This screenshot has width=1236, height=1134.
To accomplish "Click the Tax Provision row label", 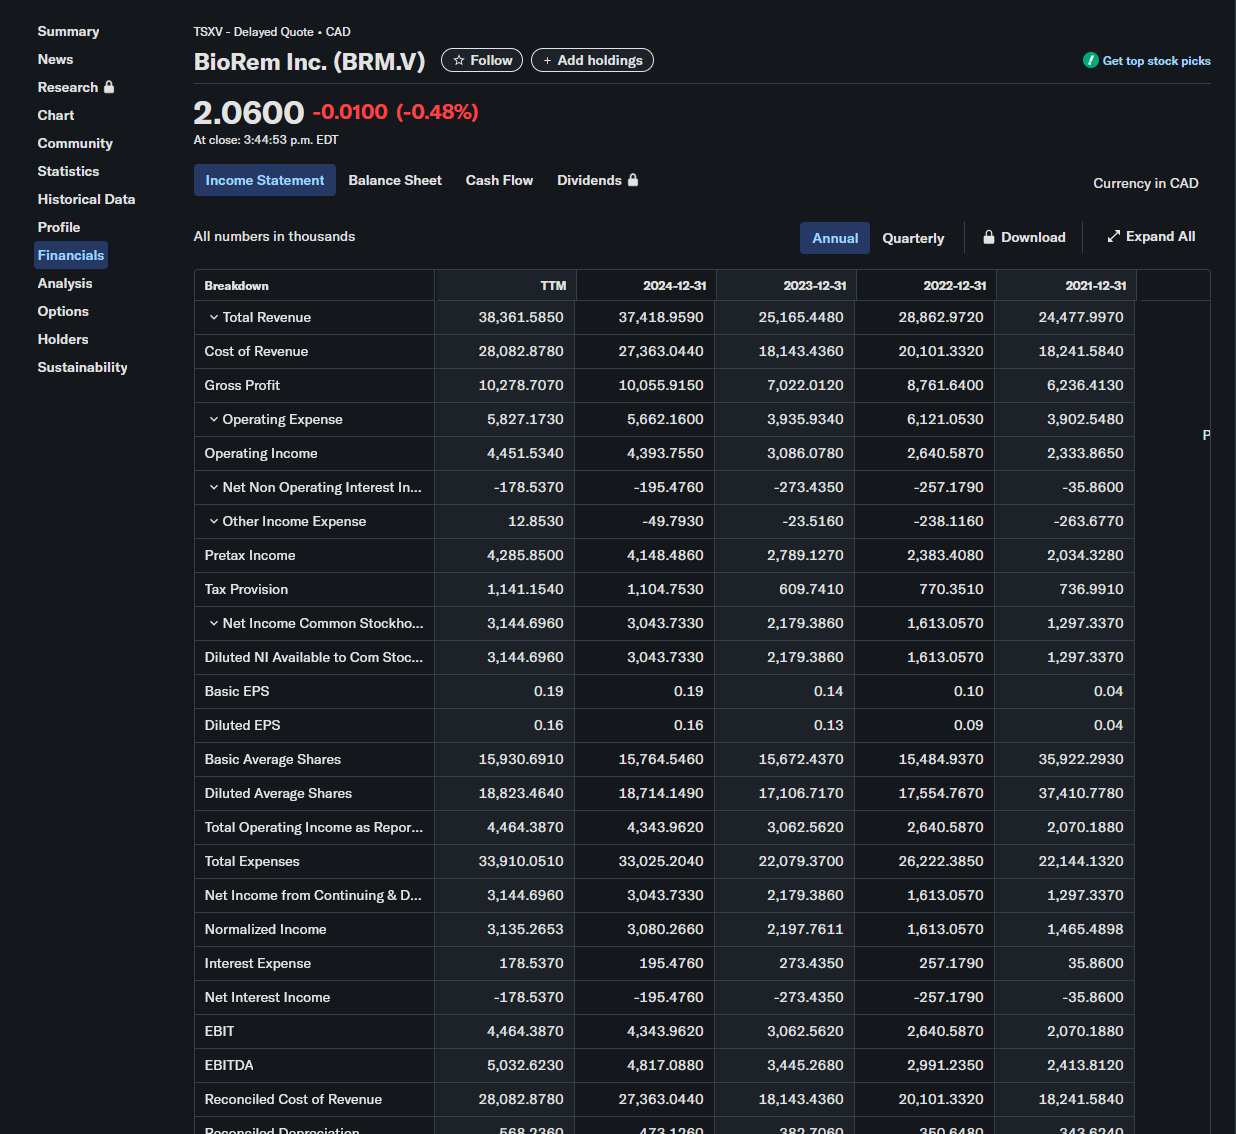I will [246, 589].
